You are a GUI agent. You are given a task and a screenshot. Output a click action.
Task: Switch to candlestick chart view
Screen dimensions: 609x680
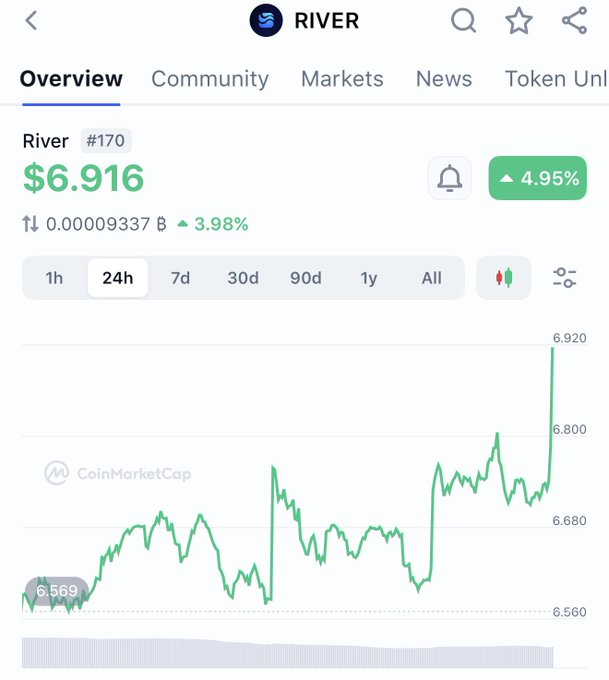[504, 278]
